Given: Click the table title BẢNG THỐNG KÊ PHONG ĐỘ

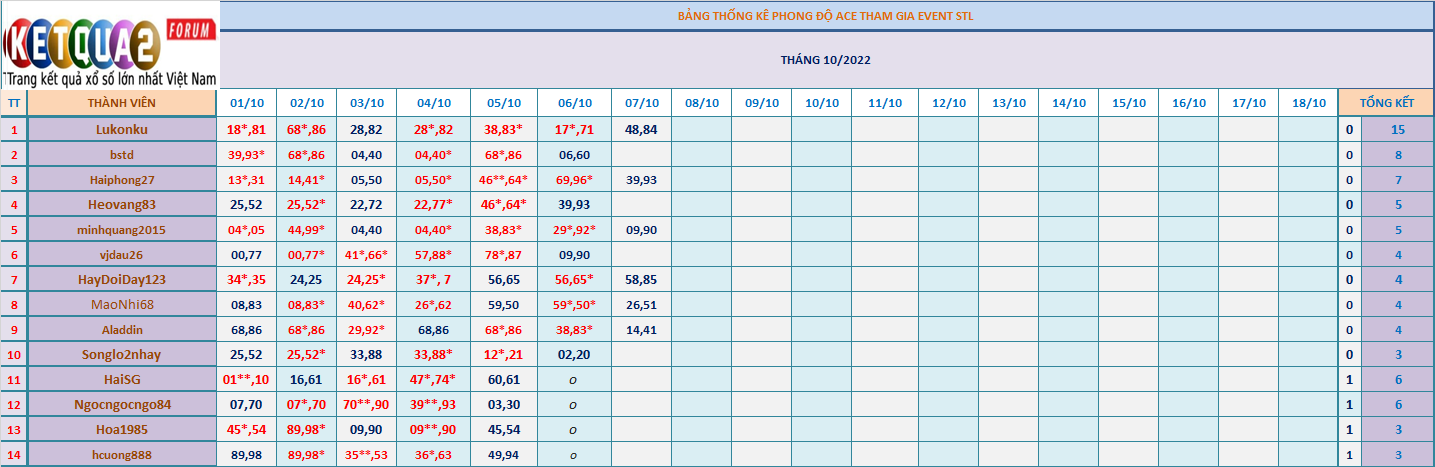Looking at the screenshot, I should [x=825, y=16].
